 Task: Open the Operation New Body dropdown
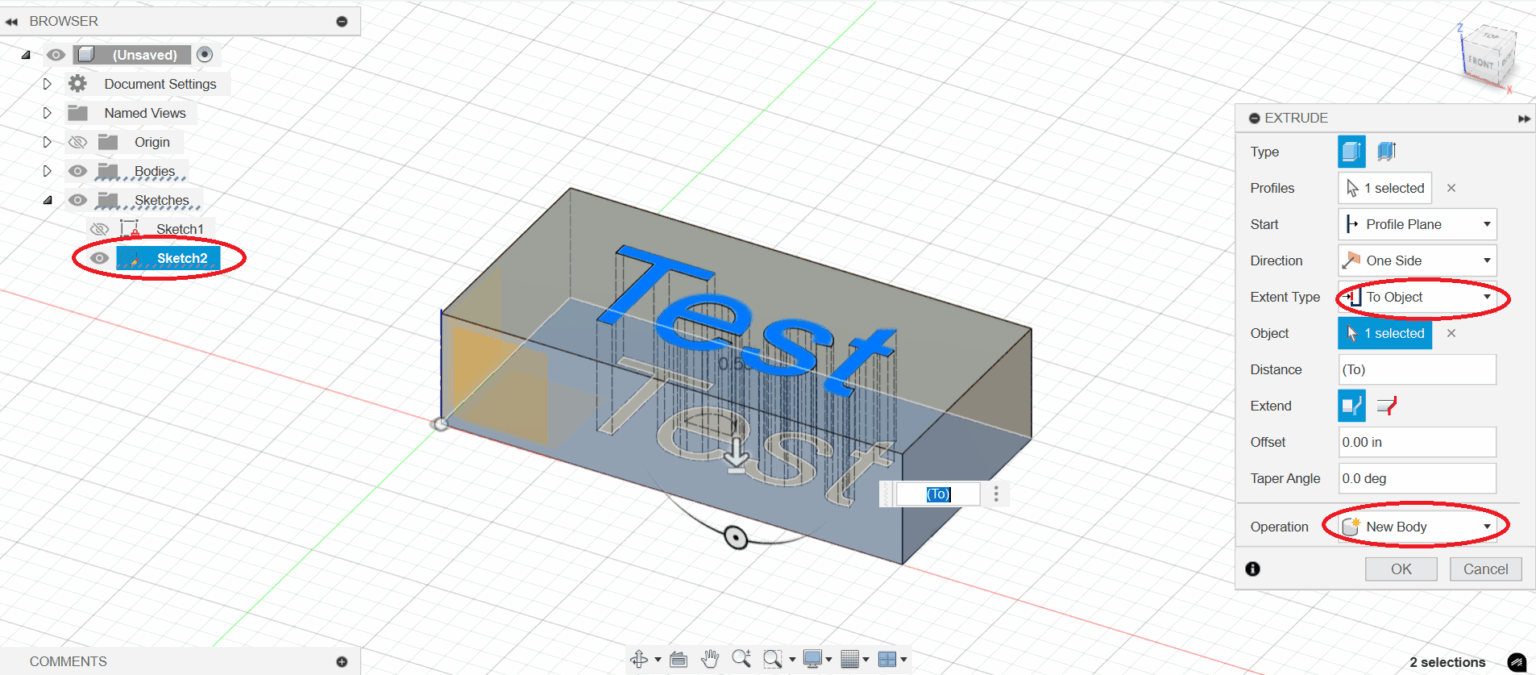[1417, 527]
